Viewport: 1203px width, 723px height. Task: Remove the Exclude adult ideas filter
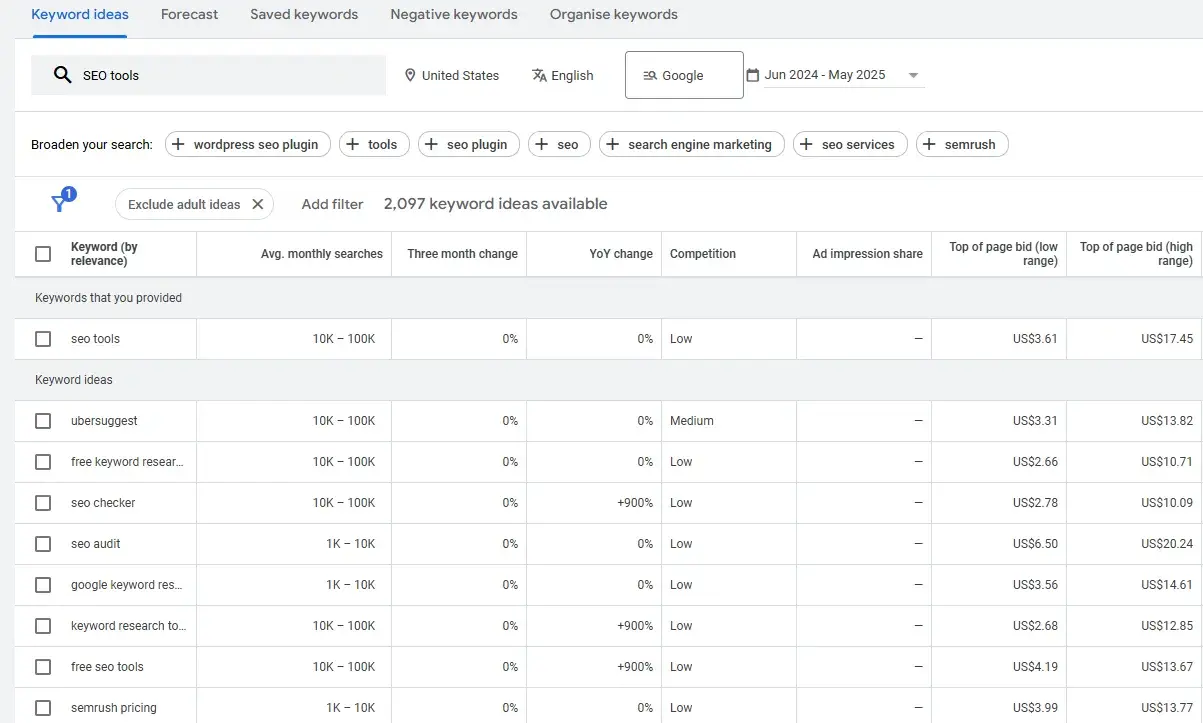(258, 204)
